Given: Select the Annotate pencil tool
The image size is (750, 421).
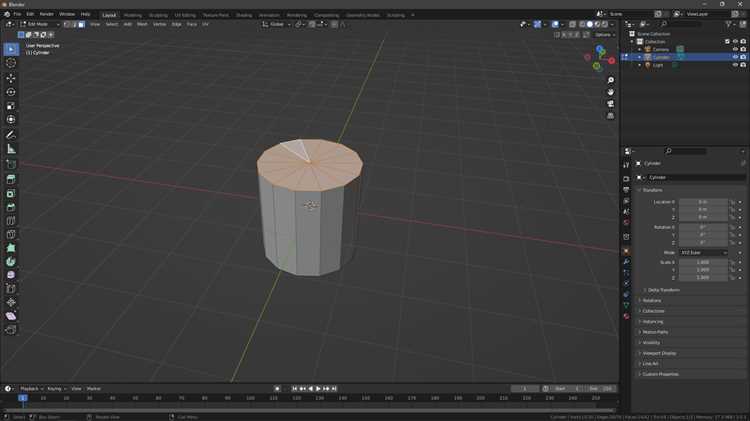Looking at the screenshot, I should click(x=11, y=135).
